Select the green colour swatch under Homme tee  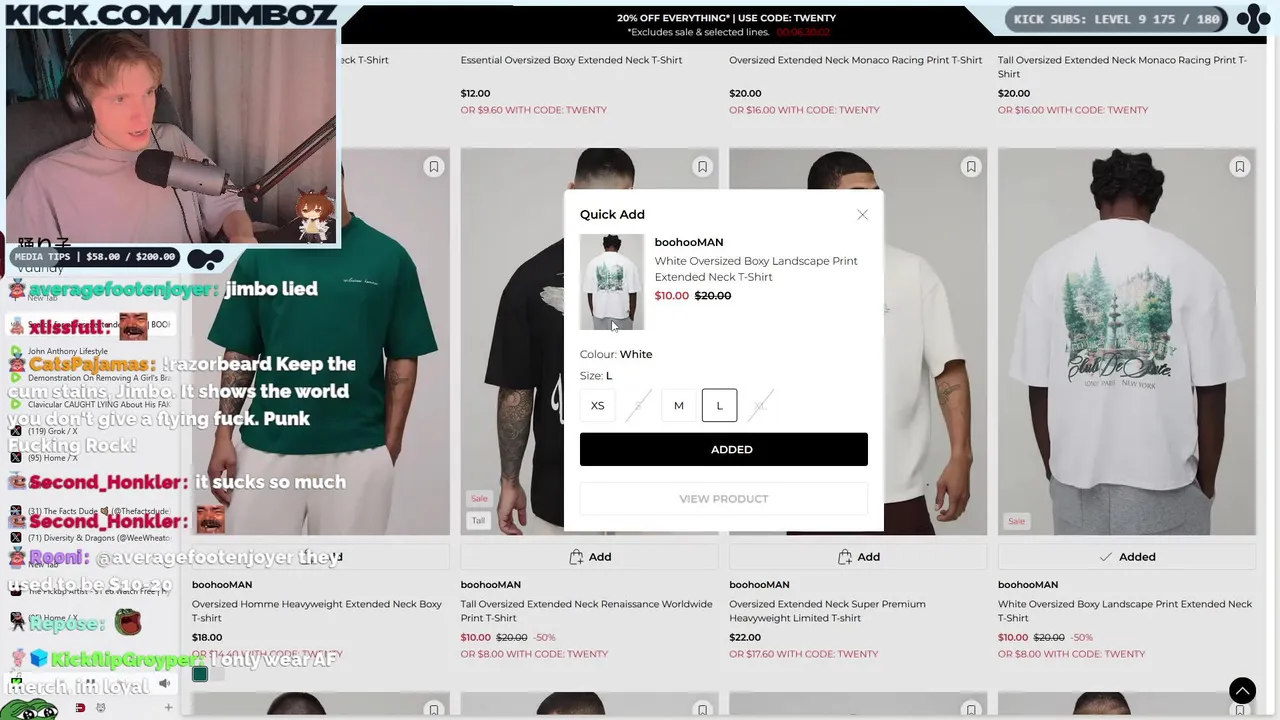pos(200,674)
